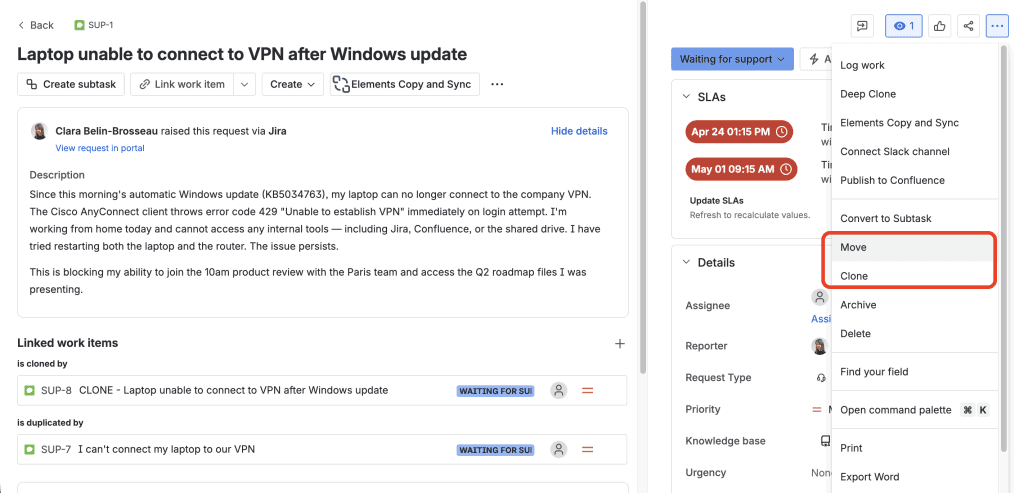Choose Archive menu item
This screenshot has width=1024, height=493.
coord(916,305)
